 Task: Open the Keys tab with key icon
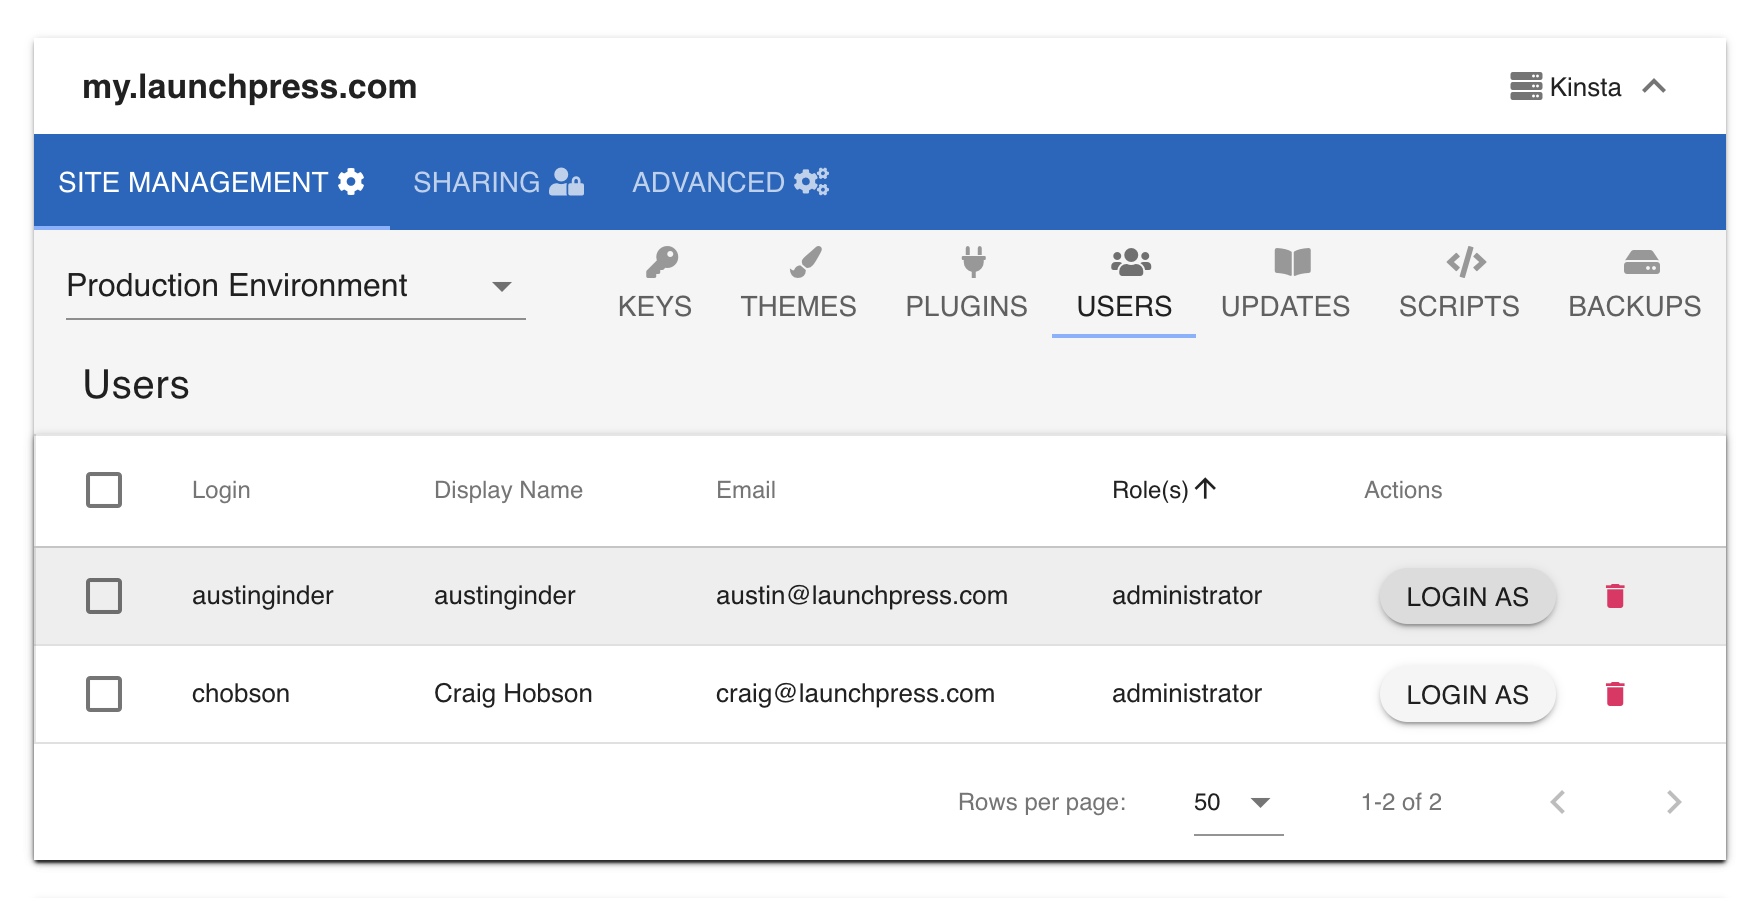(655, 284)
